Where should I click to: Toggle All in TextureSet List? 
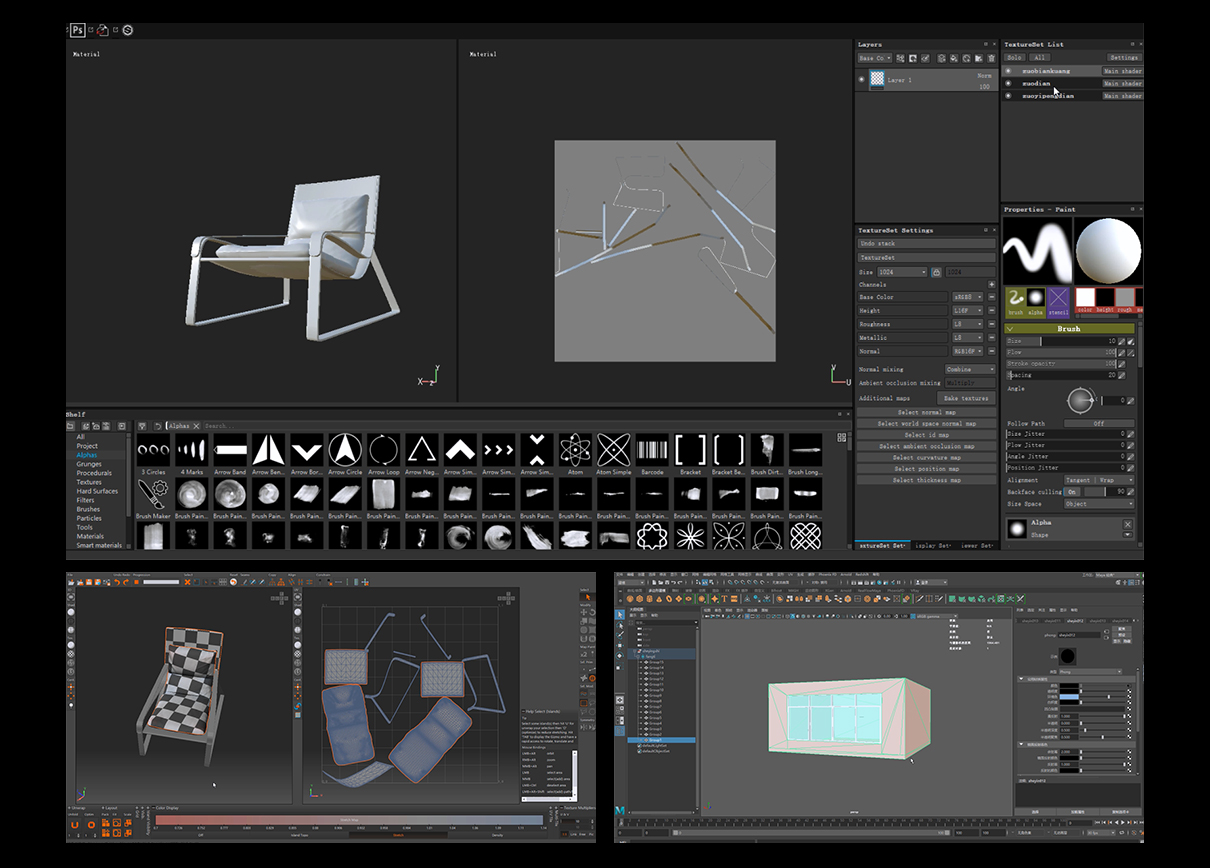click(1039, 58)
